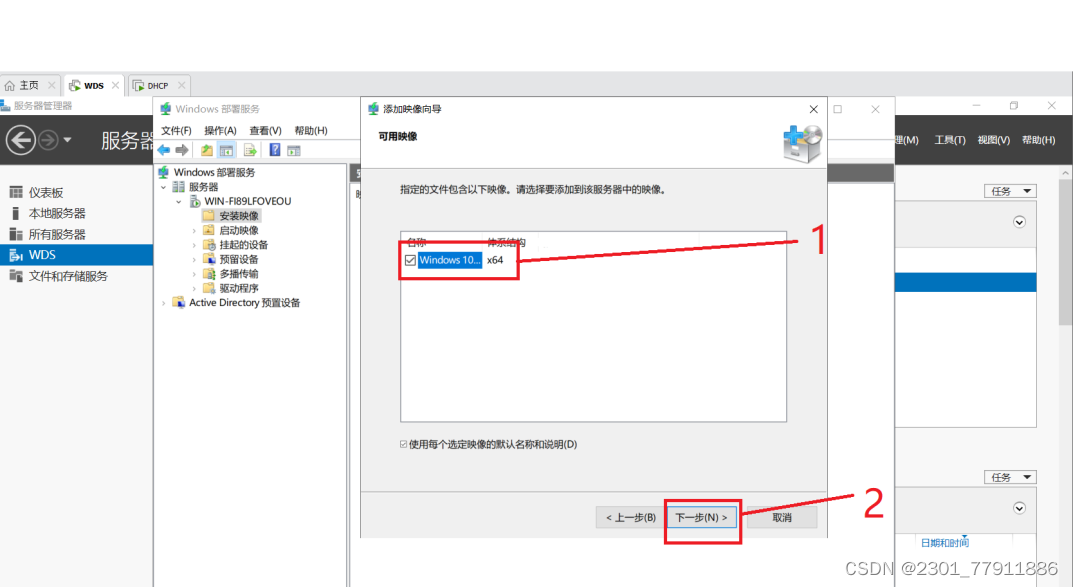Expand the 多播传输 tree node
Screen dimensions: 1073x587
pos(194,274)
